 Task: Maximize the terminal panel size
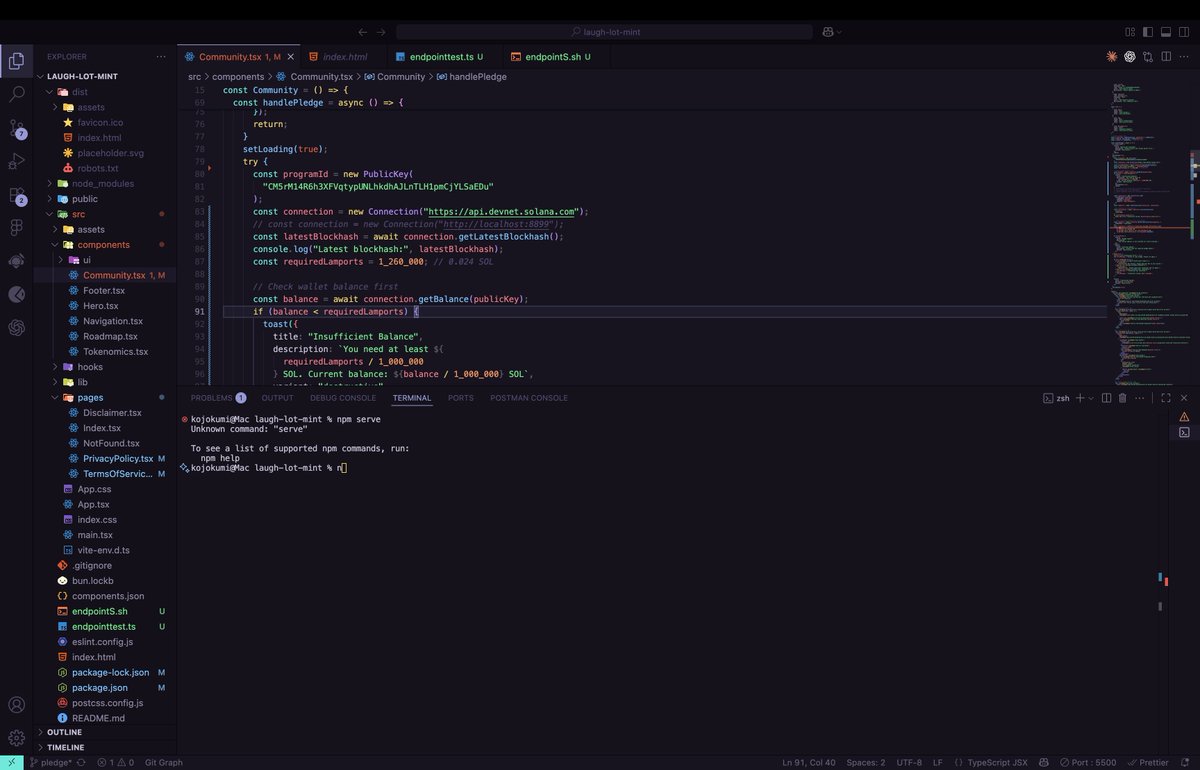(x=1165, y=397)
